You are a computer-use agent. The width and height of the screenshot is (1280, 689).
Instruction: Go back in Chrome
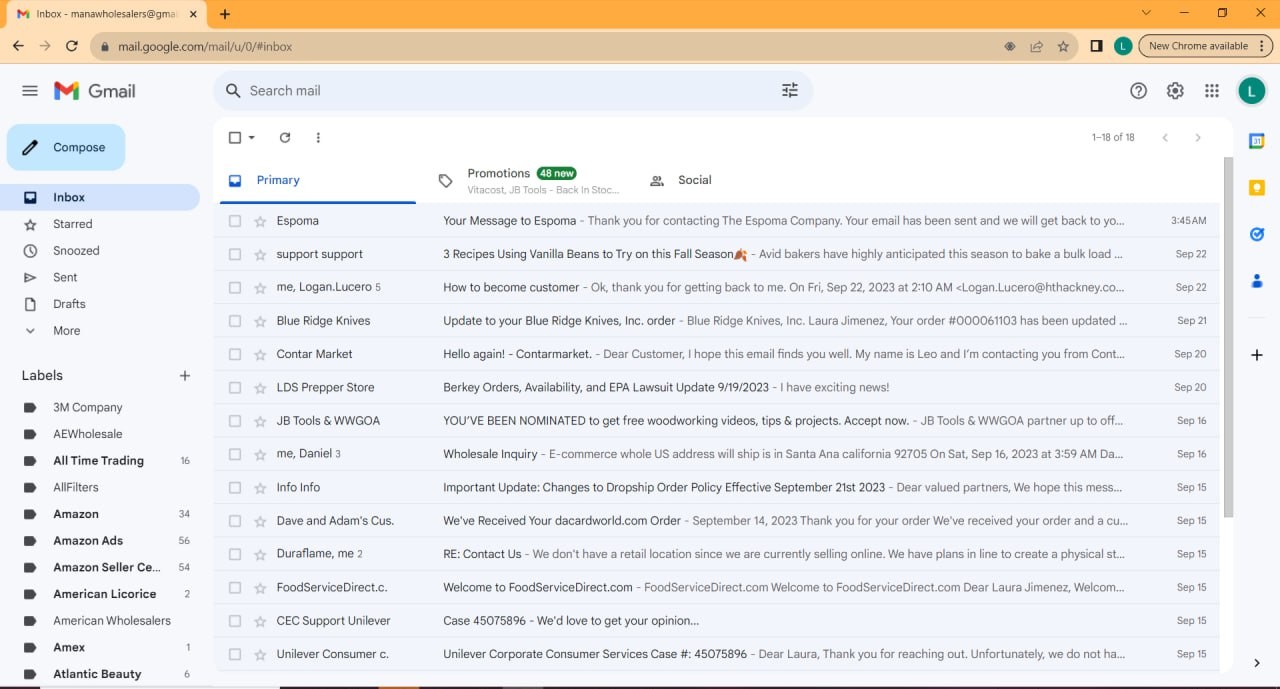tap(18, 46)
